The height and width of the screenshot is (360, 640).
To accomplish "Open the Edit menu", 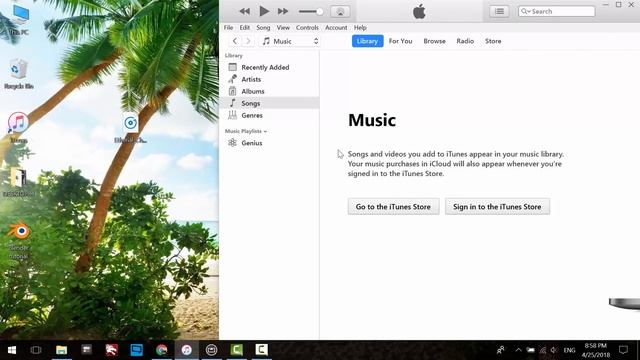I will (244, 28).
